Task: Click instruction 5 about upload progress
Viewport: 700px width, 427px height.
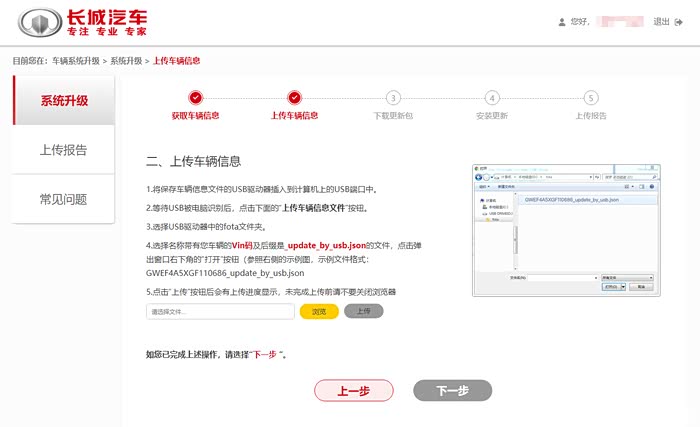Action: pyautogui.click(x=271, y=292)
